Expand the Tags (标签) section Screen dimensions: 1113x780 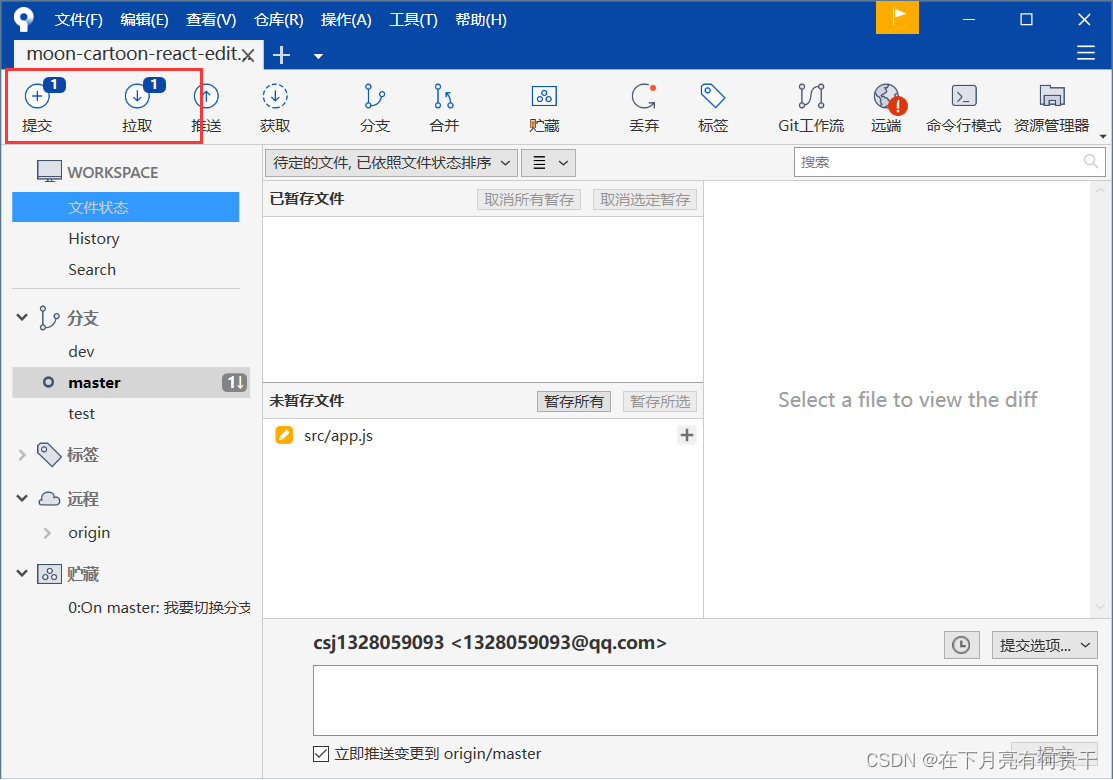22,455
